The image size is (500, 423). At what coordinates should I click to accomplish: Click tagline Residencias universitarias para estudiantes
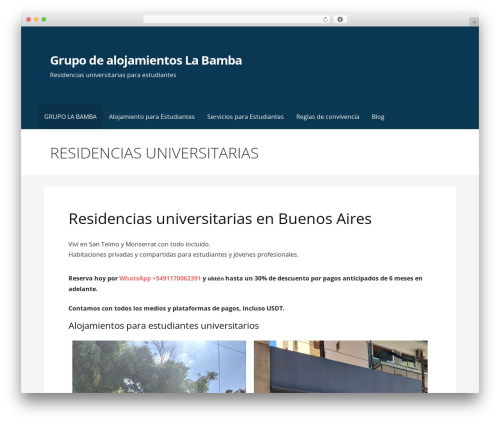(x=113, y=75)
